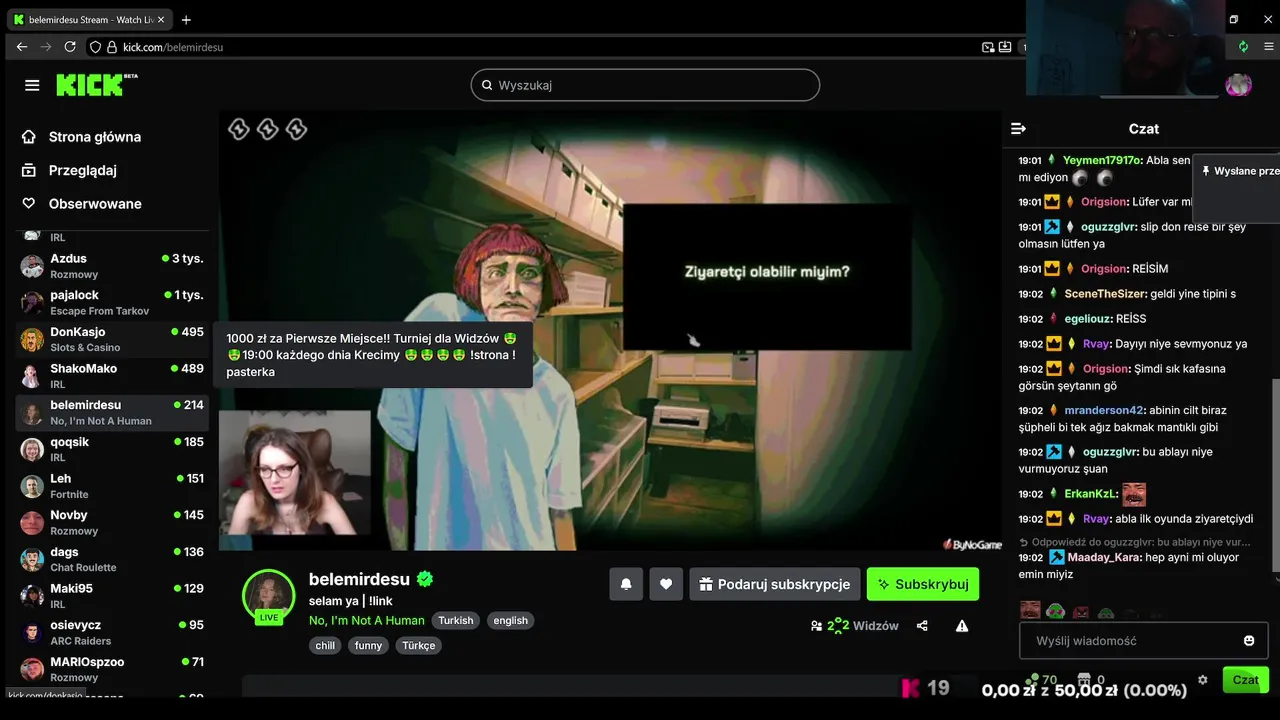The height and width of the screenshot is (720, 1280).
Task: Click the browser back arrow
Action: (x=22, y=47)
